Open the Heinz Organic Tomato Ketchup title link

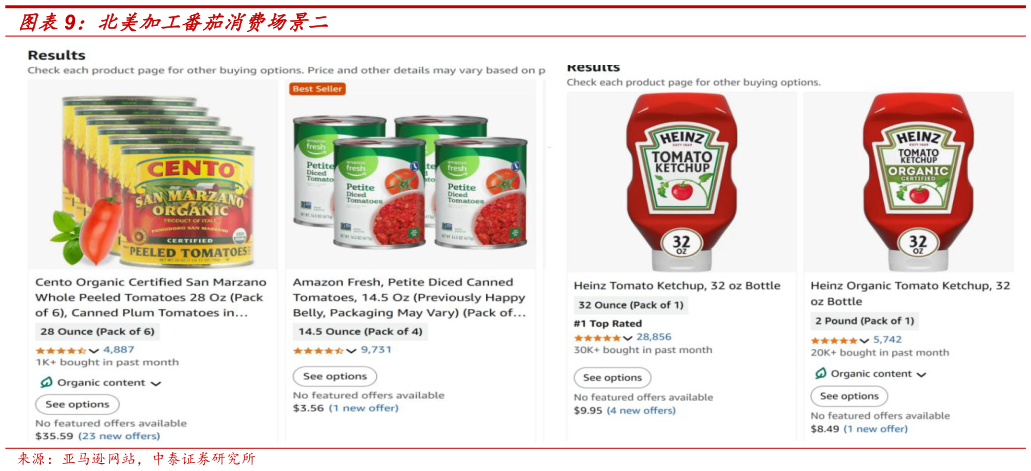[910, 293]
